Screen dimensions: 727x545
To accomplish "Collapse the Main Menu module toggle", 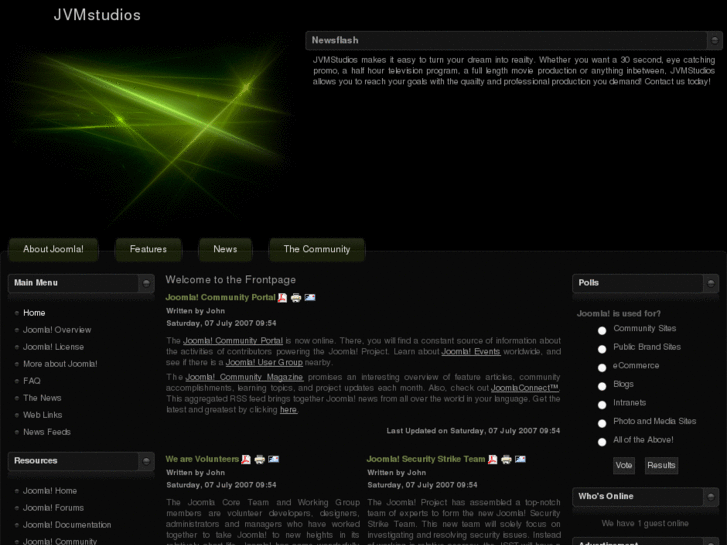I will click(146, 283).
